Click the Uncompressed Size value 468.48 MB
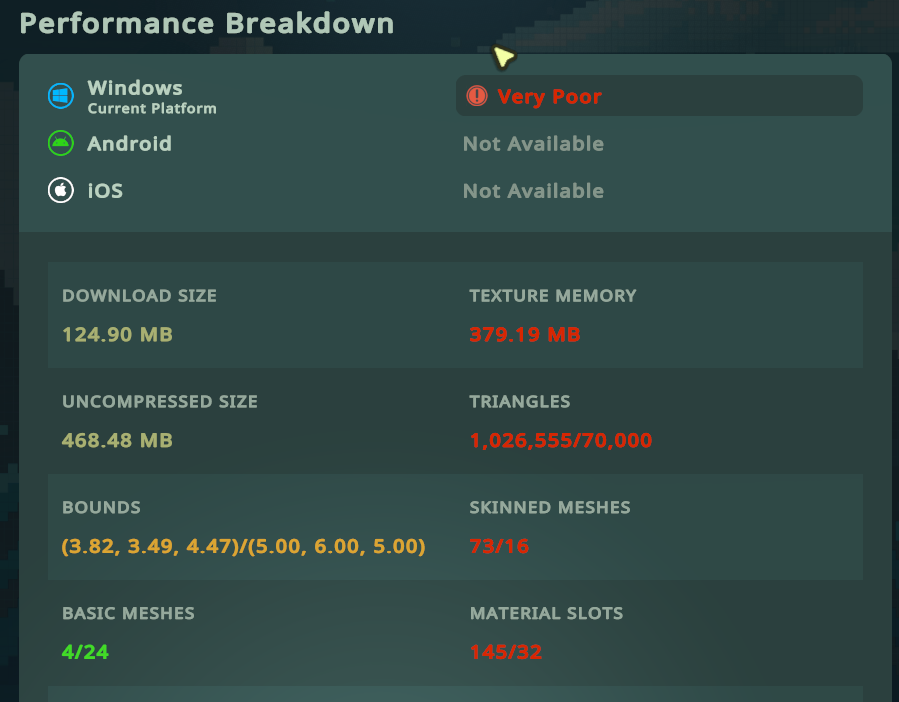 (118, 440)
